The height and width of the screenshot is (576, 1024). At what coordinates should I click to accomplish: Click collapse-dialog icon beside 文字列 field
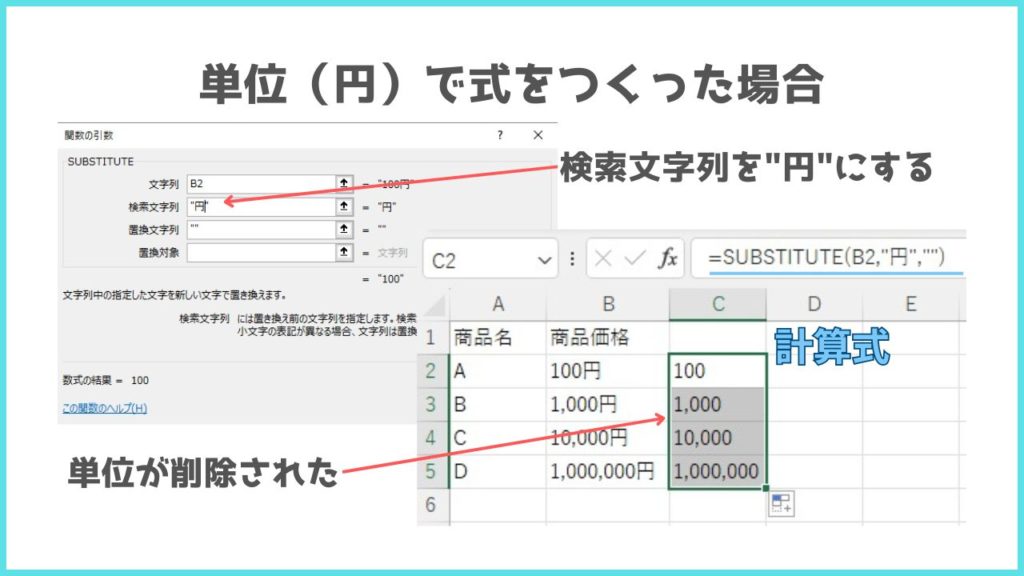click(345, 183)
